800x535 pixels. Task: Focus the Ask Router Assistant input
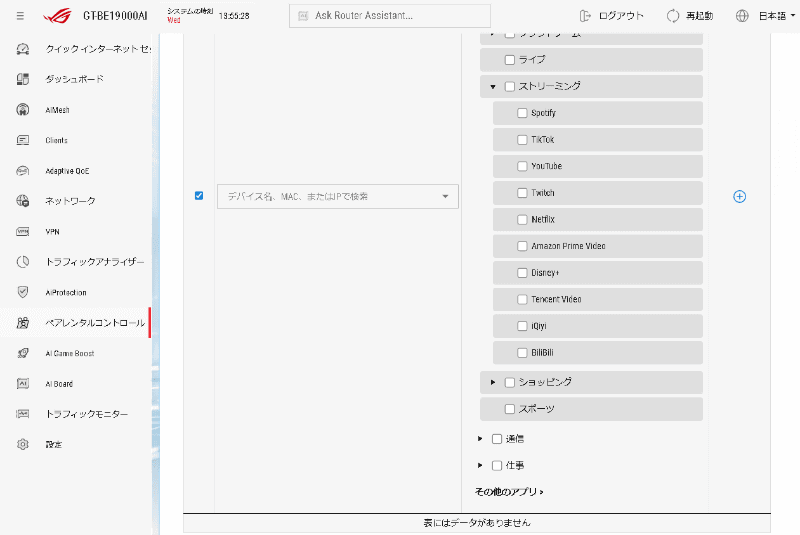(390, 16)
